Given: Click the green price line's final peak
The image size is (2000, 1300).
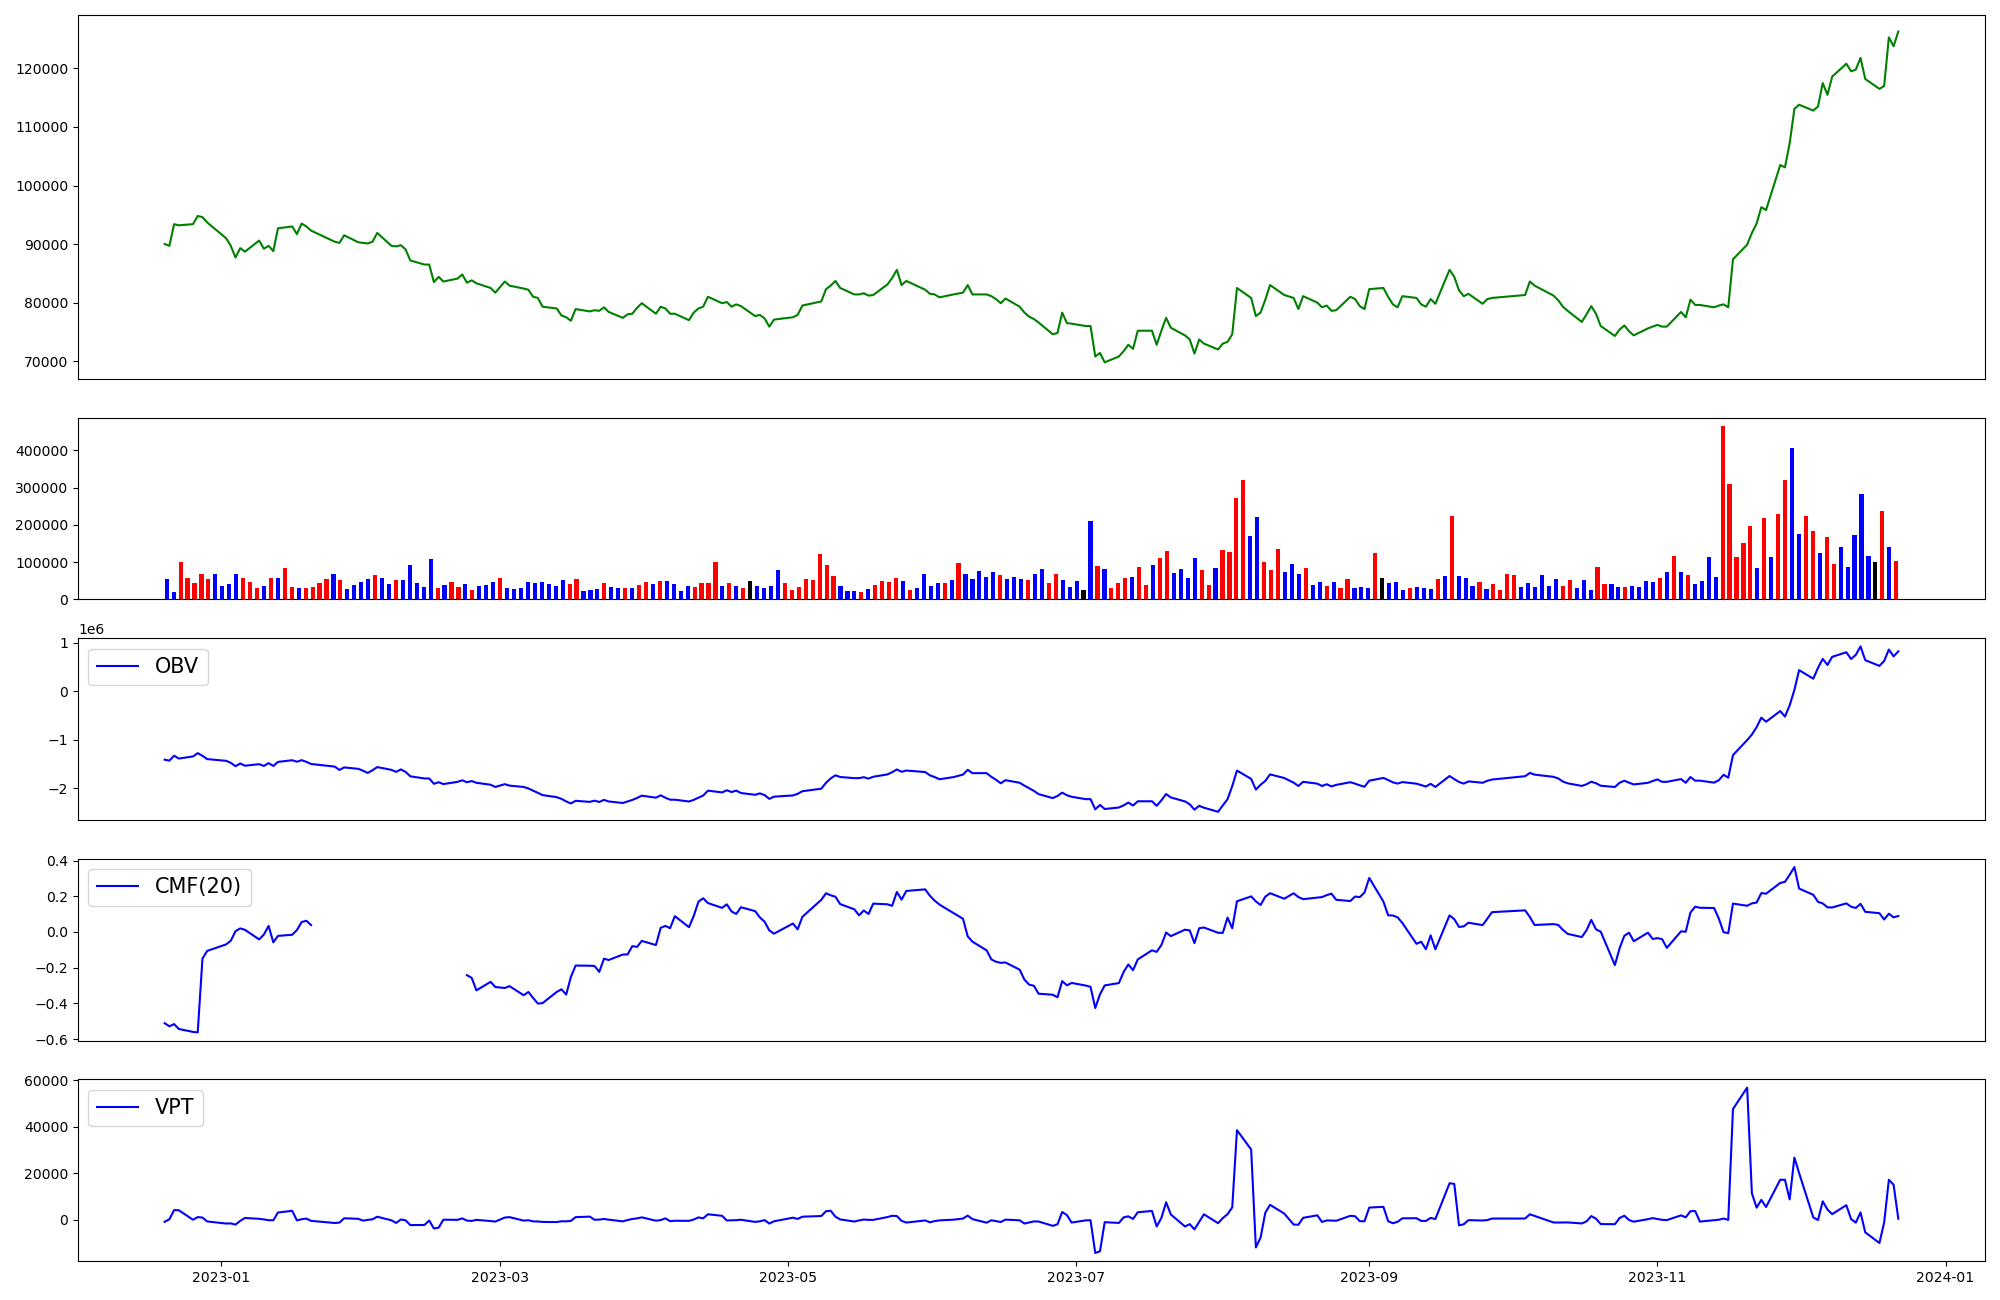Looking at the screenshot, I should point(1898,32).
